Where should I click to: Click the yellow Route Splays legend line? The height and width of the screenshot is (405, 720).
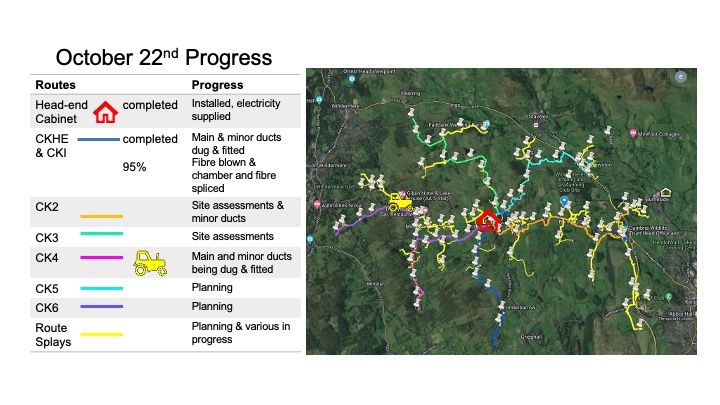[x=101, y=334]
